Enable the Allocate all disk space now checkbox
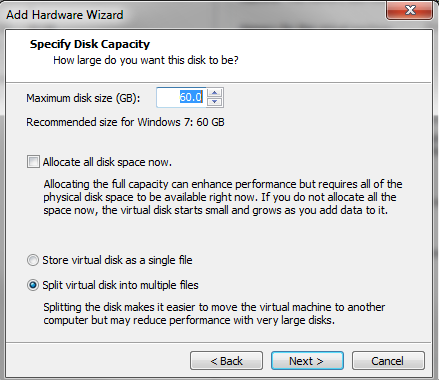Viewport: 439px width, 380px height. (33, 162)
